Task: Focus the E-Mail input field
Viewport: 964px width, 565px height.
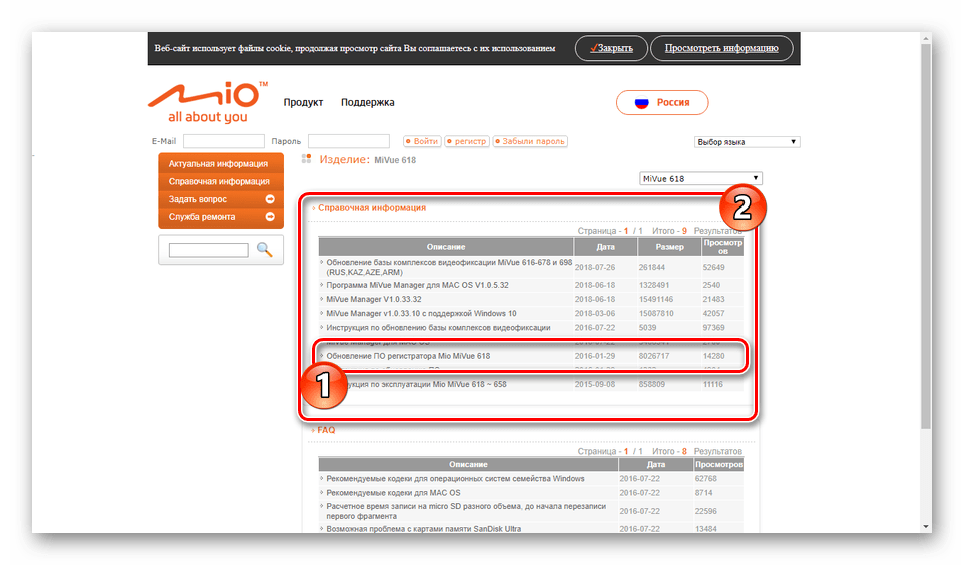Action: (223, 142)
